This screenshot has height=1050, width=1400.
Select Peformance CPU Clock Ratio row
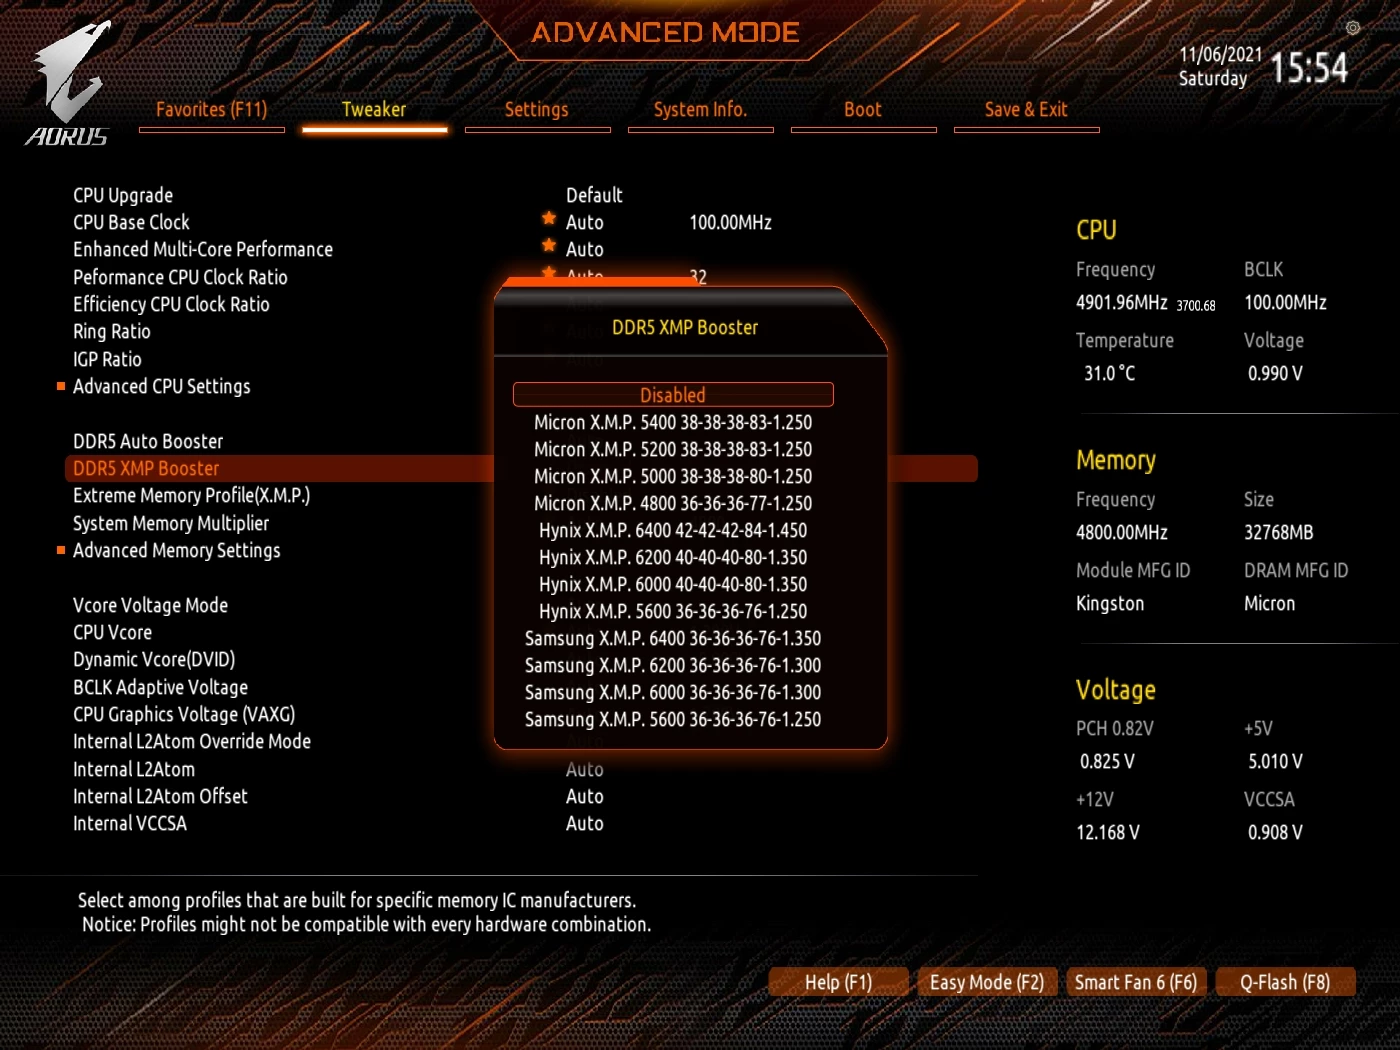[180, 277]
